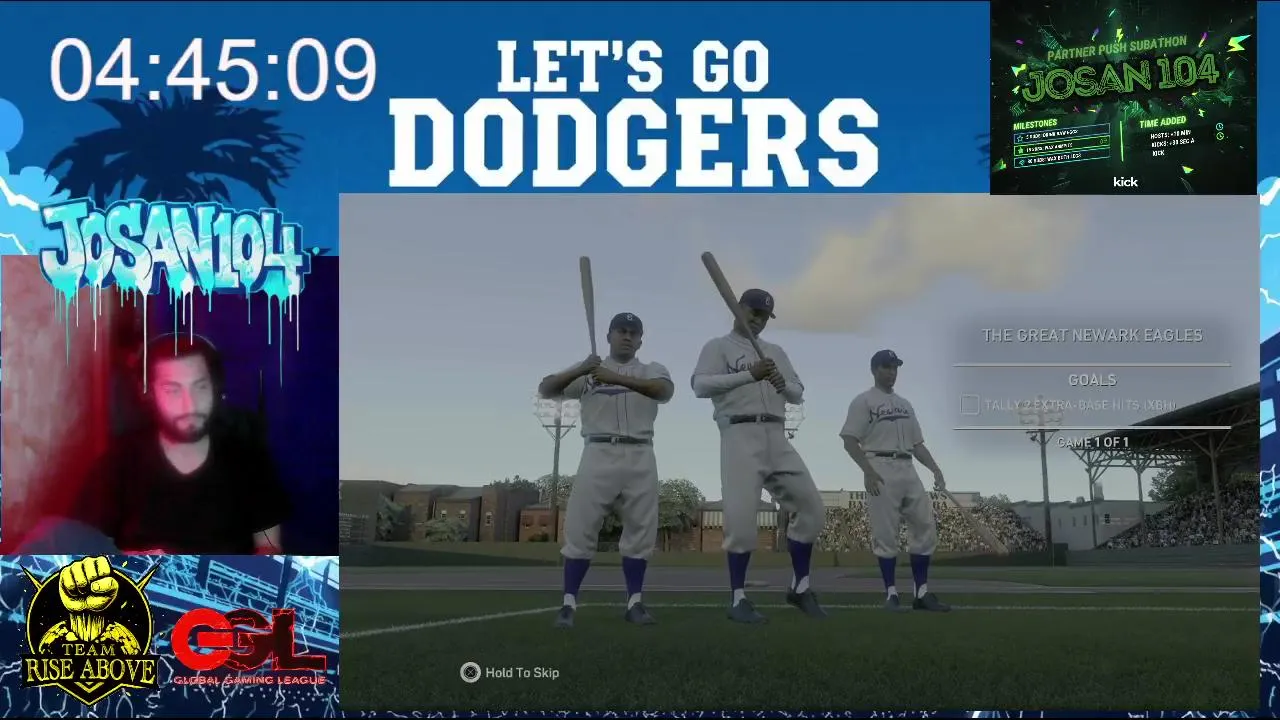This screenshot has width=1280, height=720.
Task: Click the lower clock icon beside Time Added
Action: click(x=1220, y=136)
